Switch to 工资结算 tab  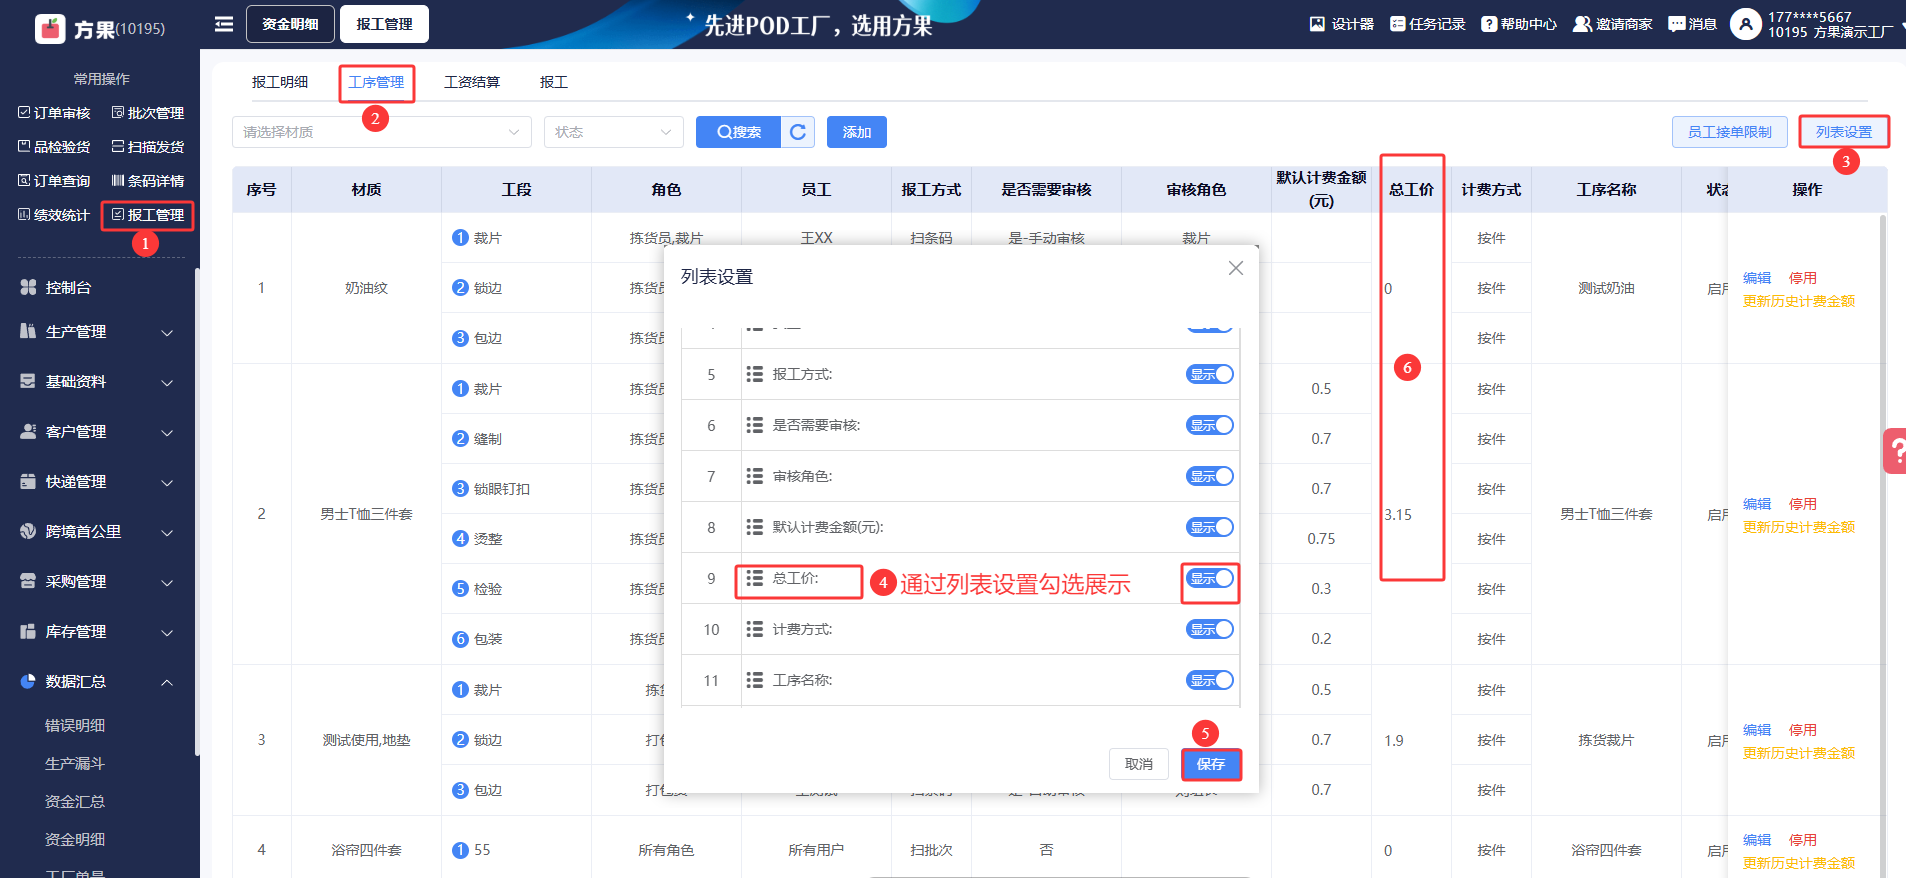click(x=472, y=82)
